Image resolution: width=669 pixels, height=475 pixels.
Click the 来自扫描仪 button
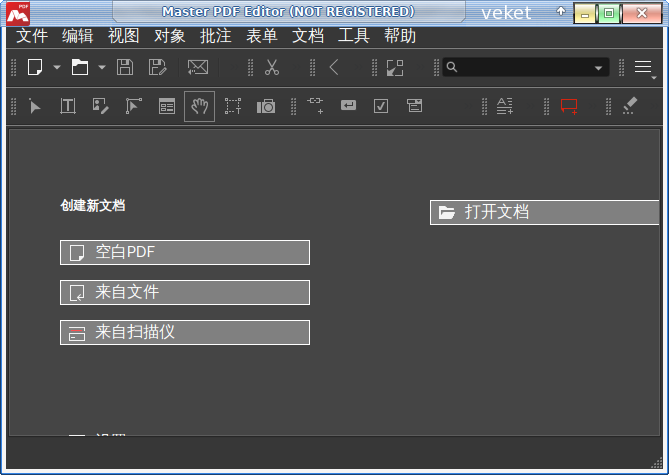[x=185, y=332]
